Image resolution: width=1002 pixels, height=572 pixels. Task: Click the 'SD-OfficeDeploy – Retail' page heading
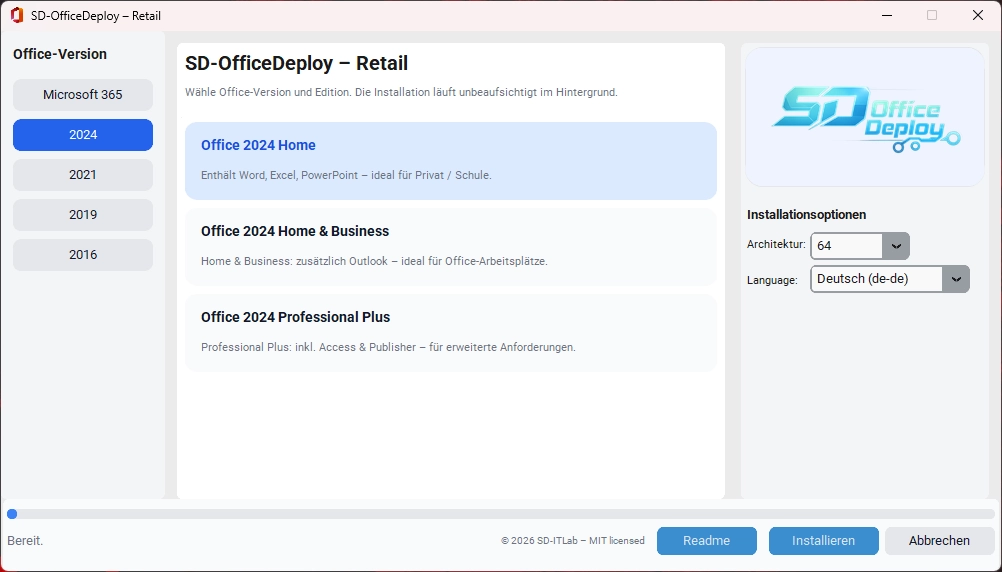[x=297, y=63]
